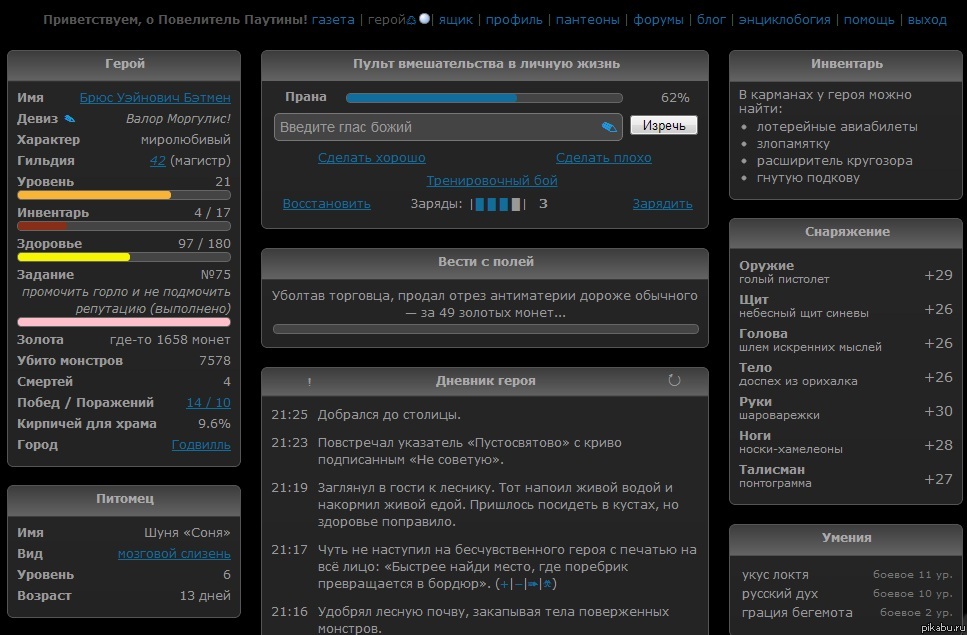
Task: Click the pencil icon in the god voice field
Action: [608, 127]
